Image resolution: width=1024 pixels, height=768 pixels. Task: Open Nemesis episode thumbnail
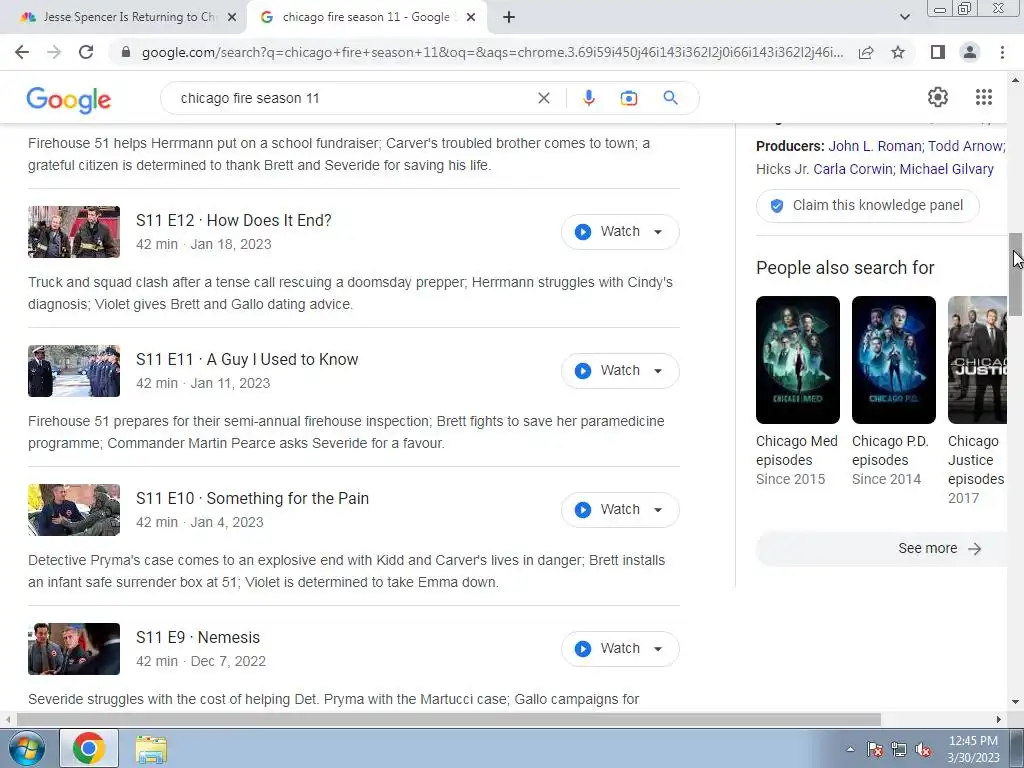click(x=74, y=649)
